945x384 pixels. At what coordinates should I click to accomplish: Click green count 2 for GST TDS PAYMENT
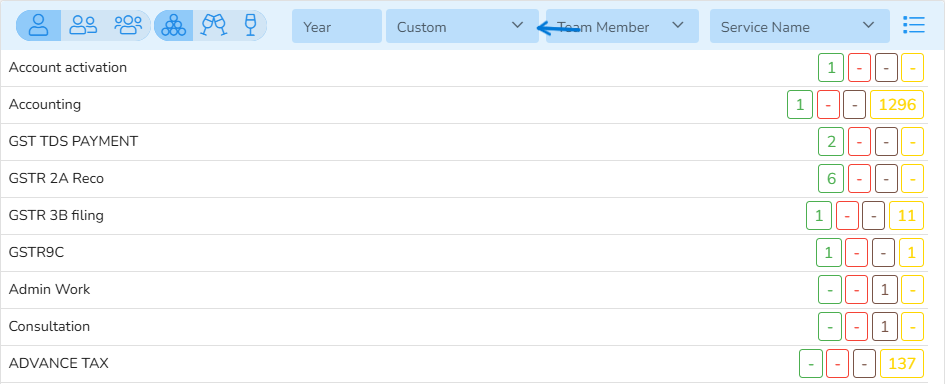(831, 142)
